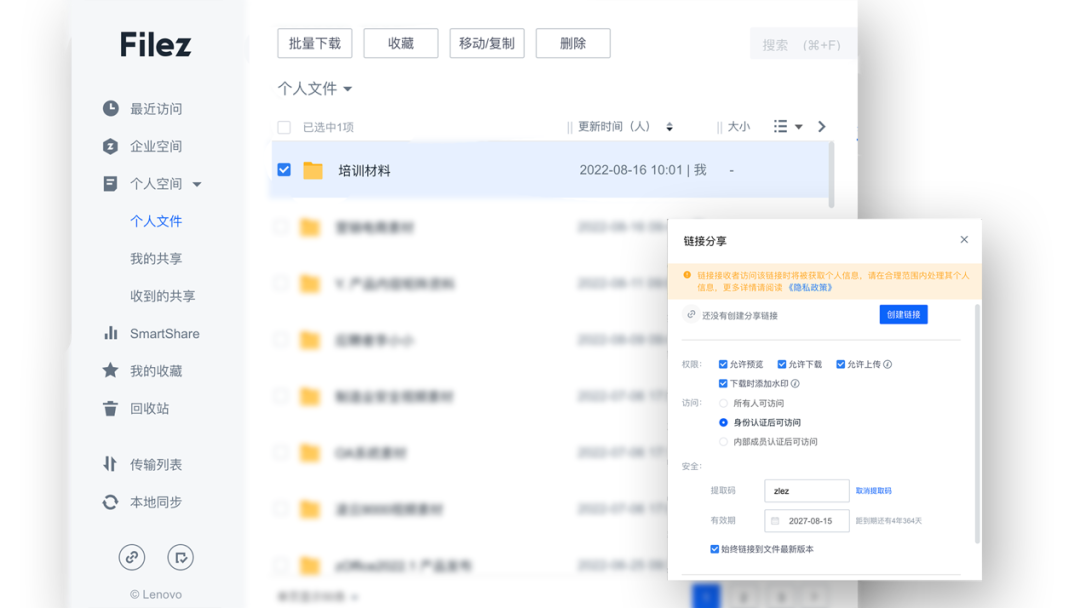Click the 移动/复制 button
The height and width of the screenshot is (608, 1080).
tap(487, 43)
